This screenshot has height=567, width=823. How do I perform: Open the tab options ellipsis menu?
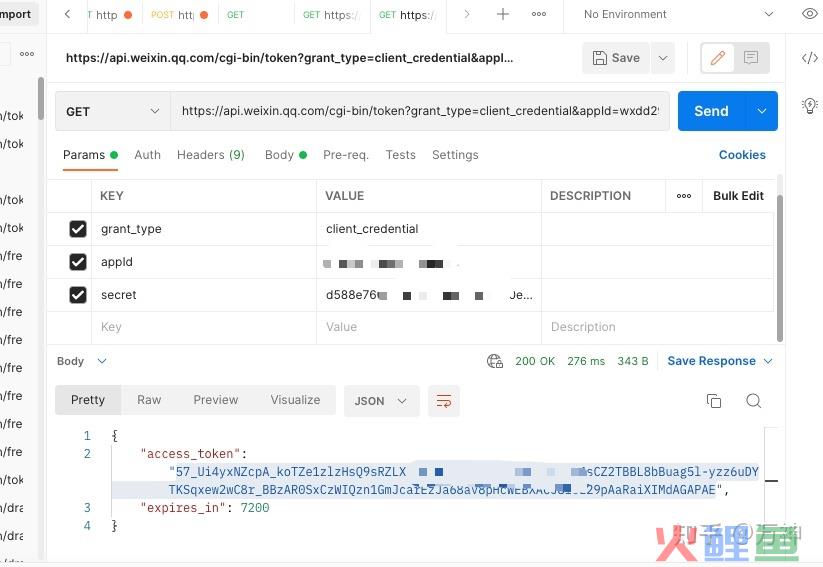click(x=539, y=14)
